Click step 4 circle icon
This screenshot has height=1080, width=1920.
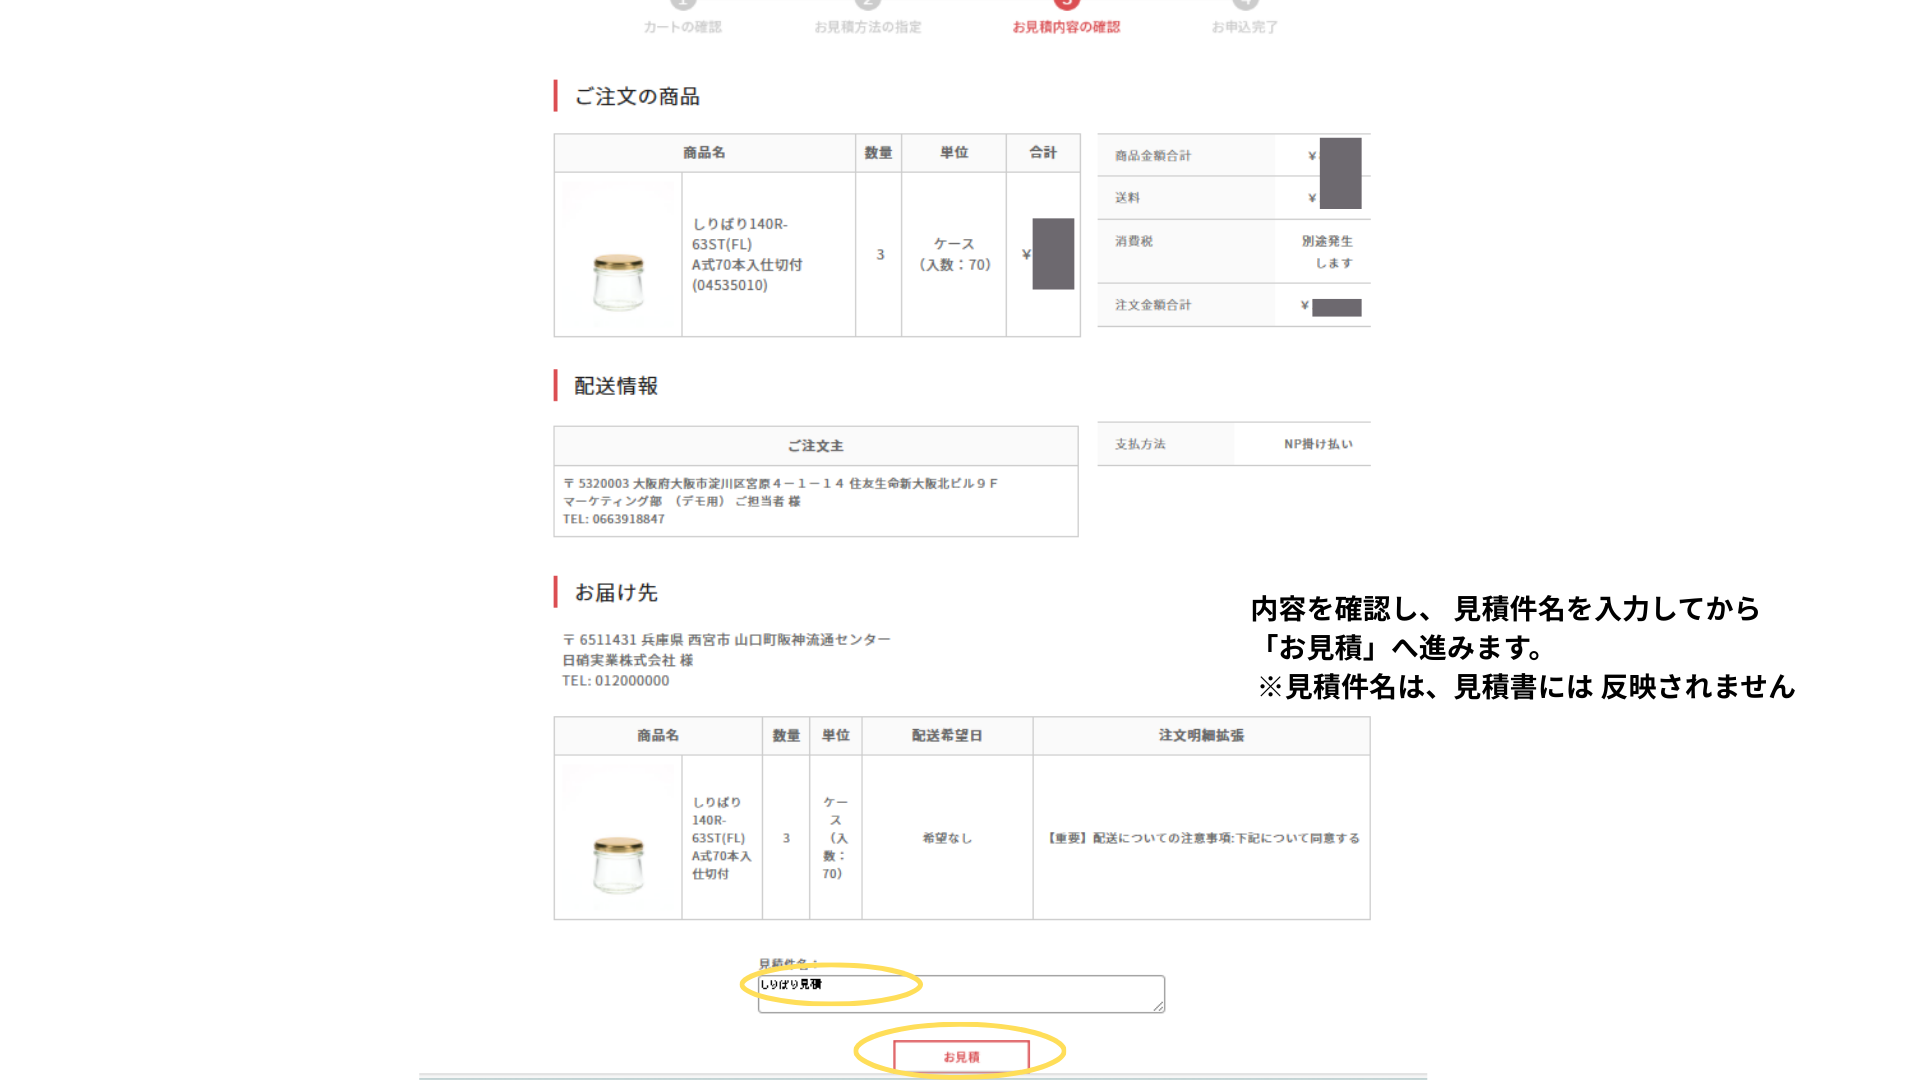click(x=1244, y=3)
